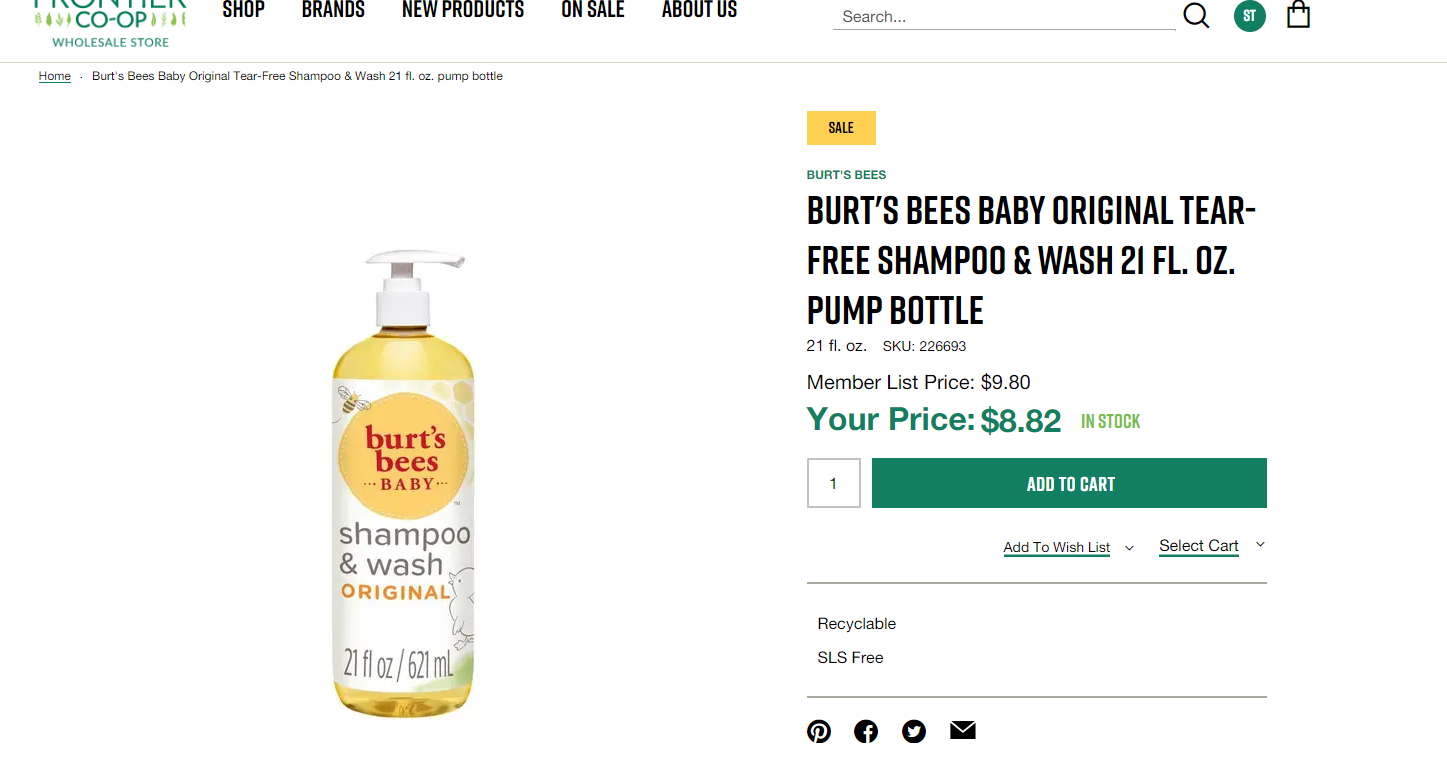Open the Select Cart dropdown
Image resolution: width=1447 pixels, height=782 pixels.
tap(1212, 546)
